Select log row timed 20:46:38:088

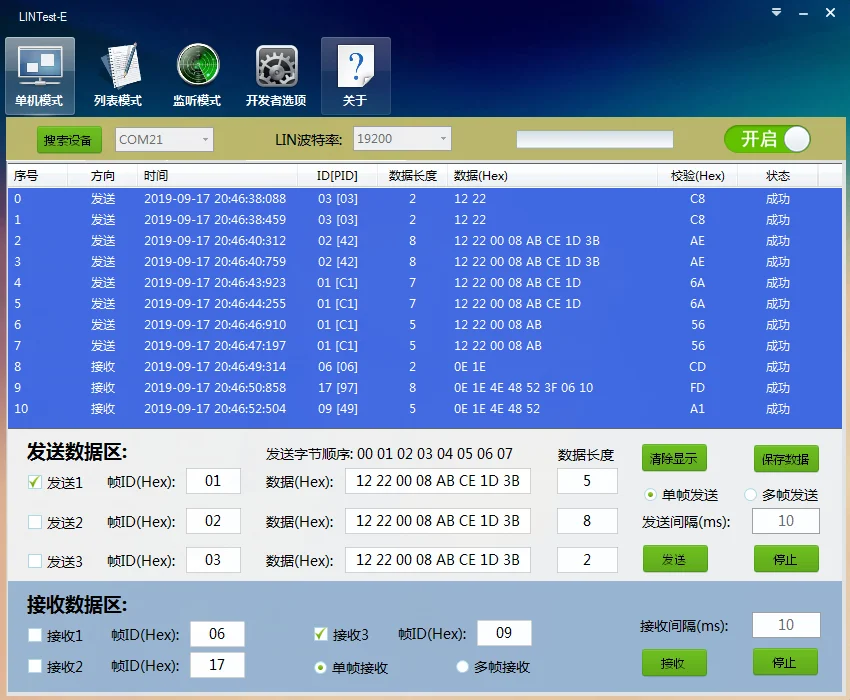click(x=424, y=199)
